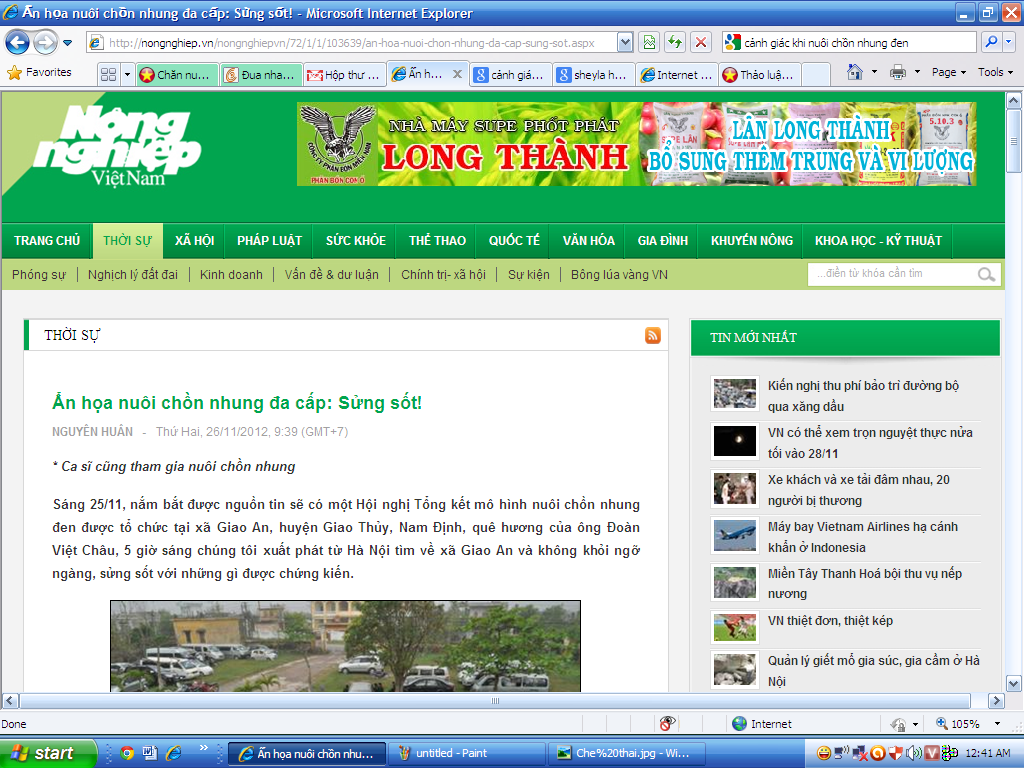Click the nguyệt thực news thumbnail
The image size is (1024, 768).
(734, 441)
